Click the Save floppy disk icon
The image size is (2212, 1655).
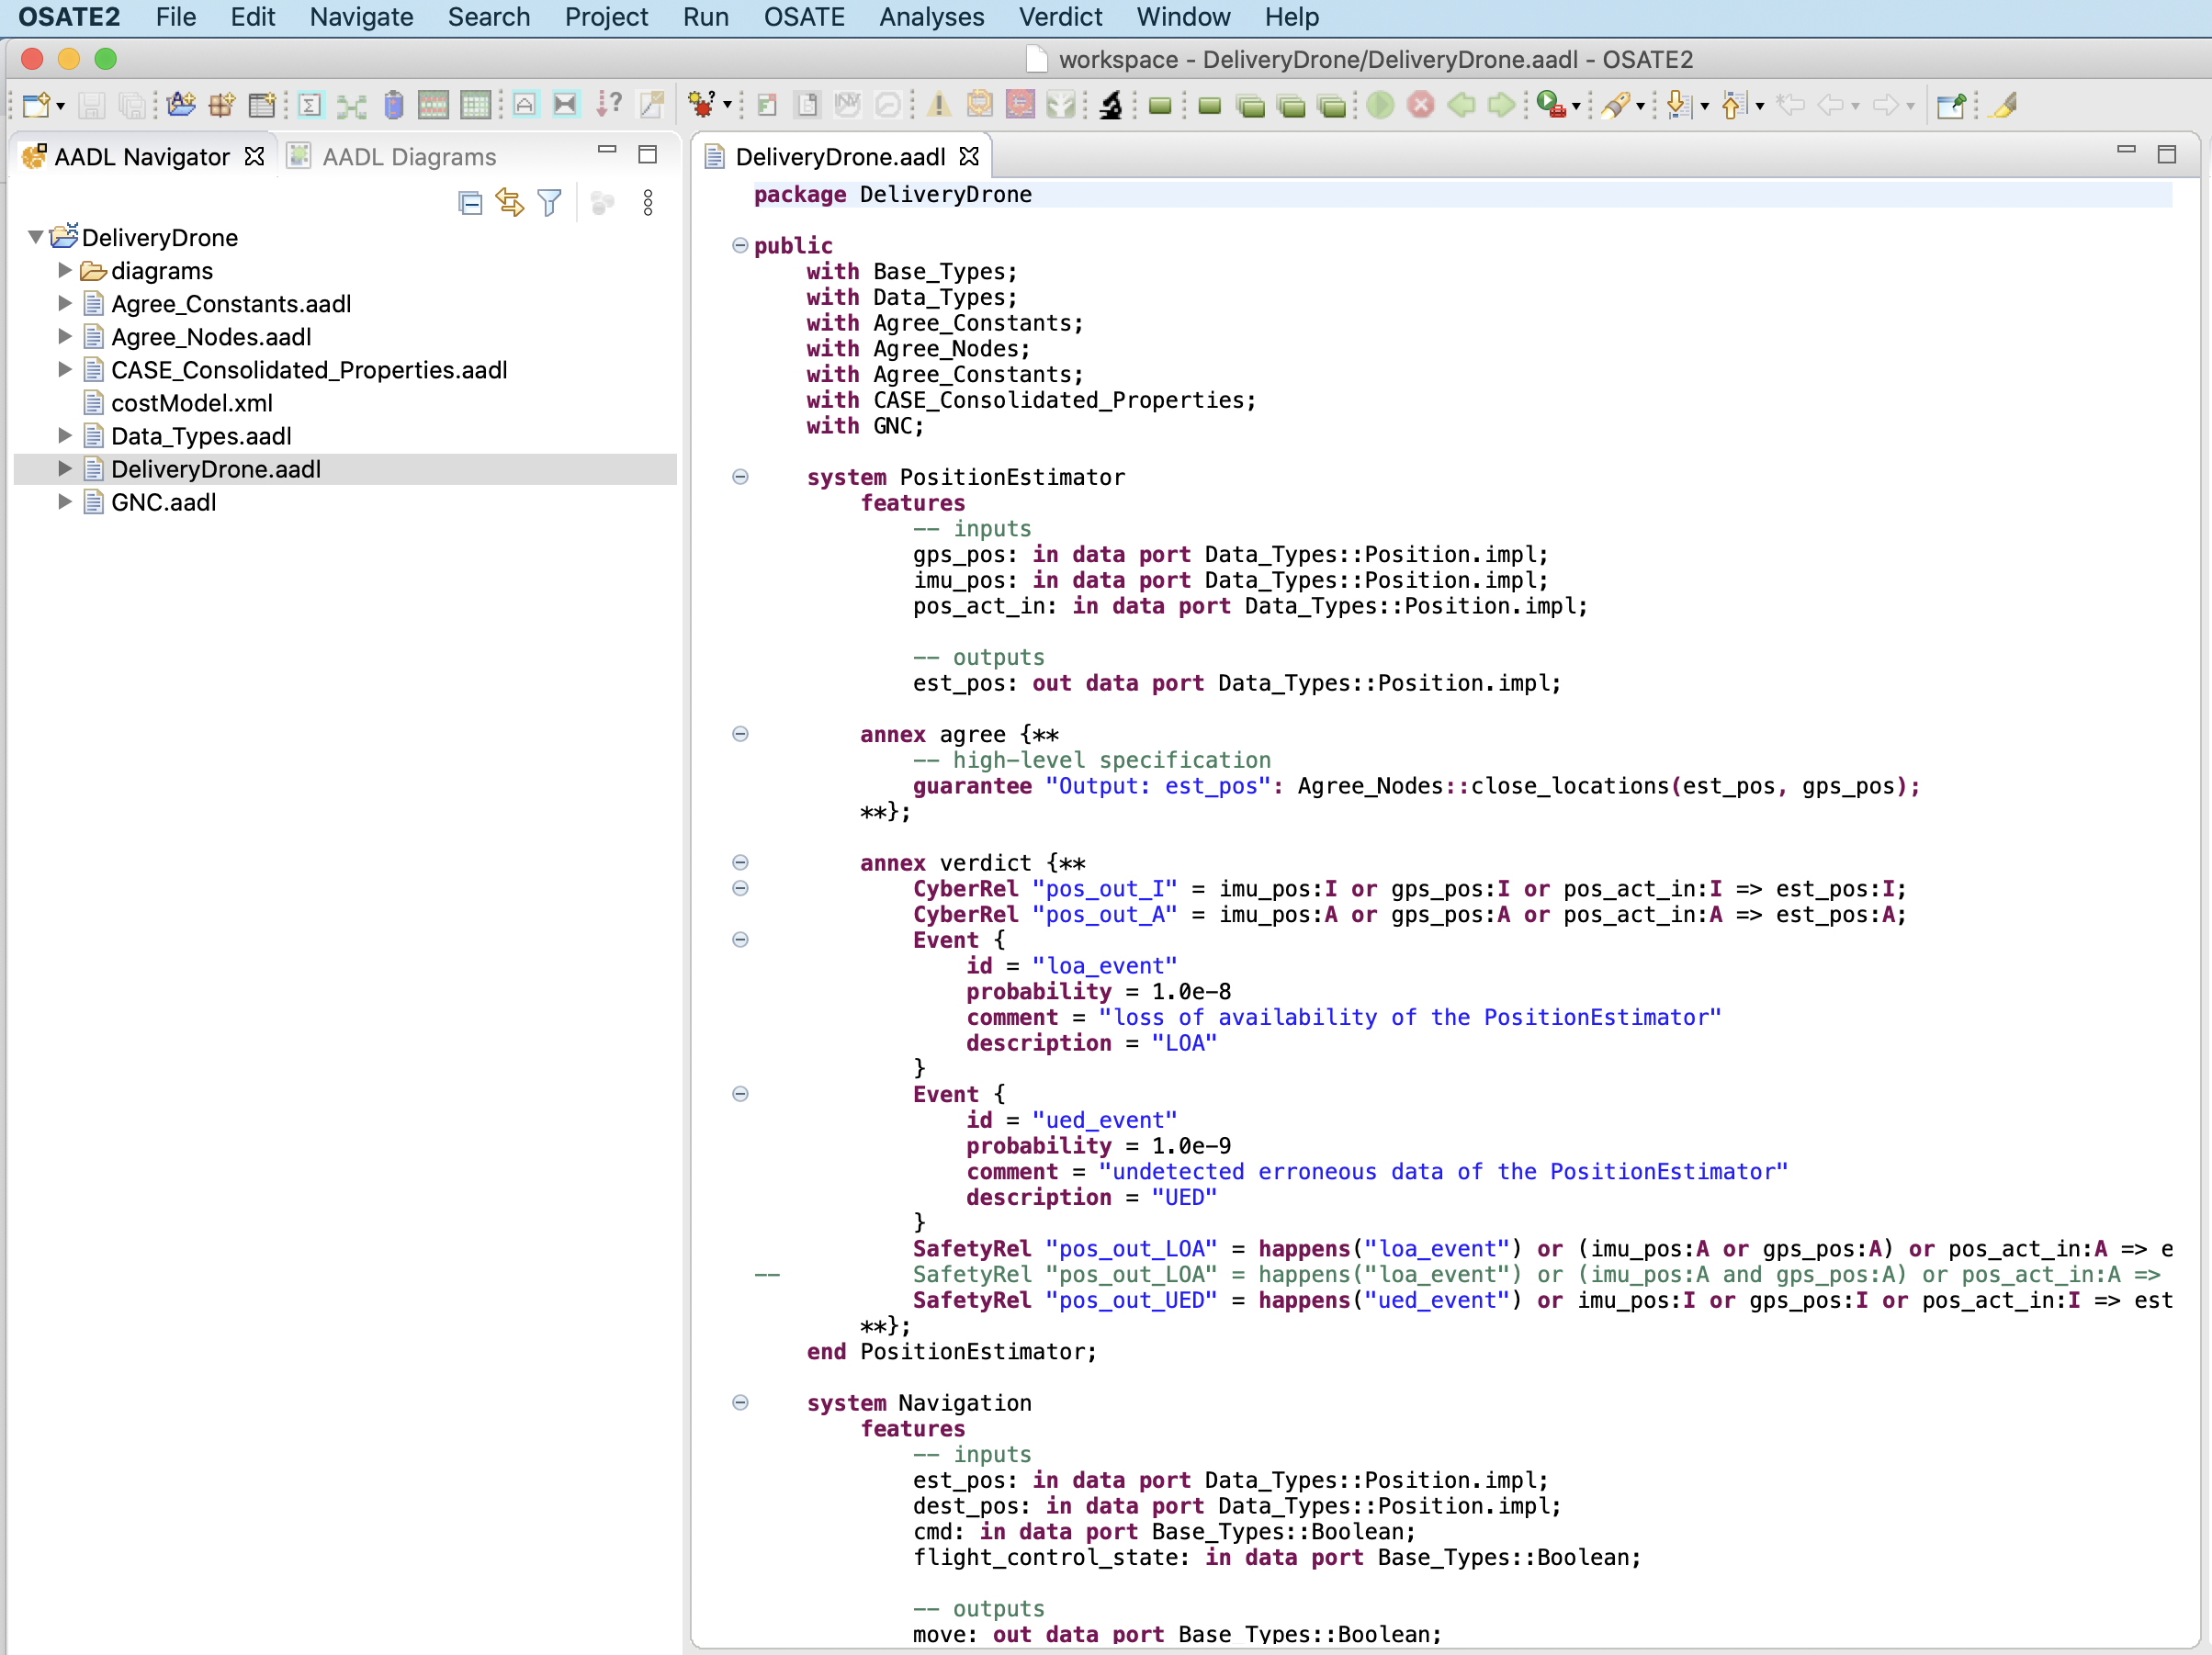[x=92, y=105]
